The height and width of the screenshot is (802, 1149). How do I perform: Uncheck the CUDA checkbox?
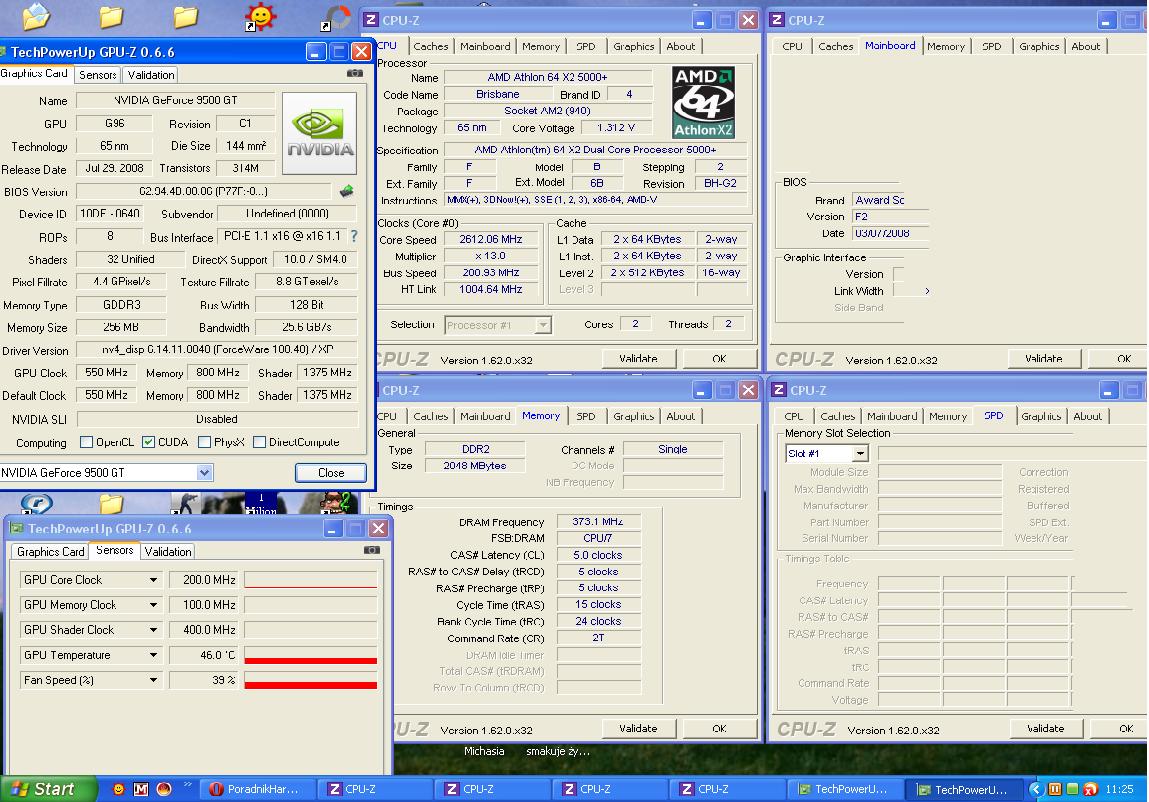[149, 442]
